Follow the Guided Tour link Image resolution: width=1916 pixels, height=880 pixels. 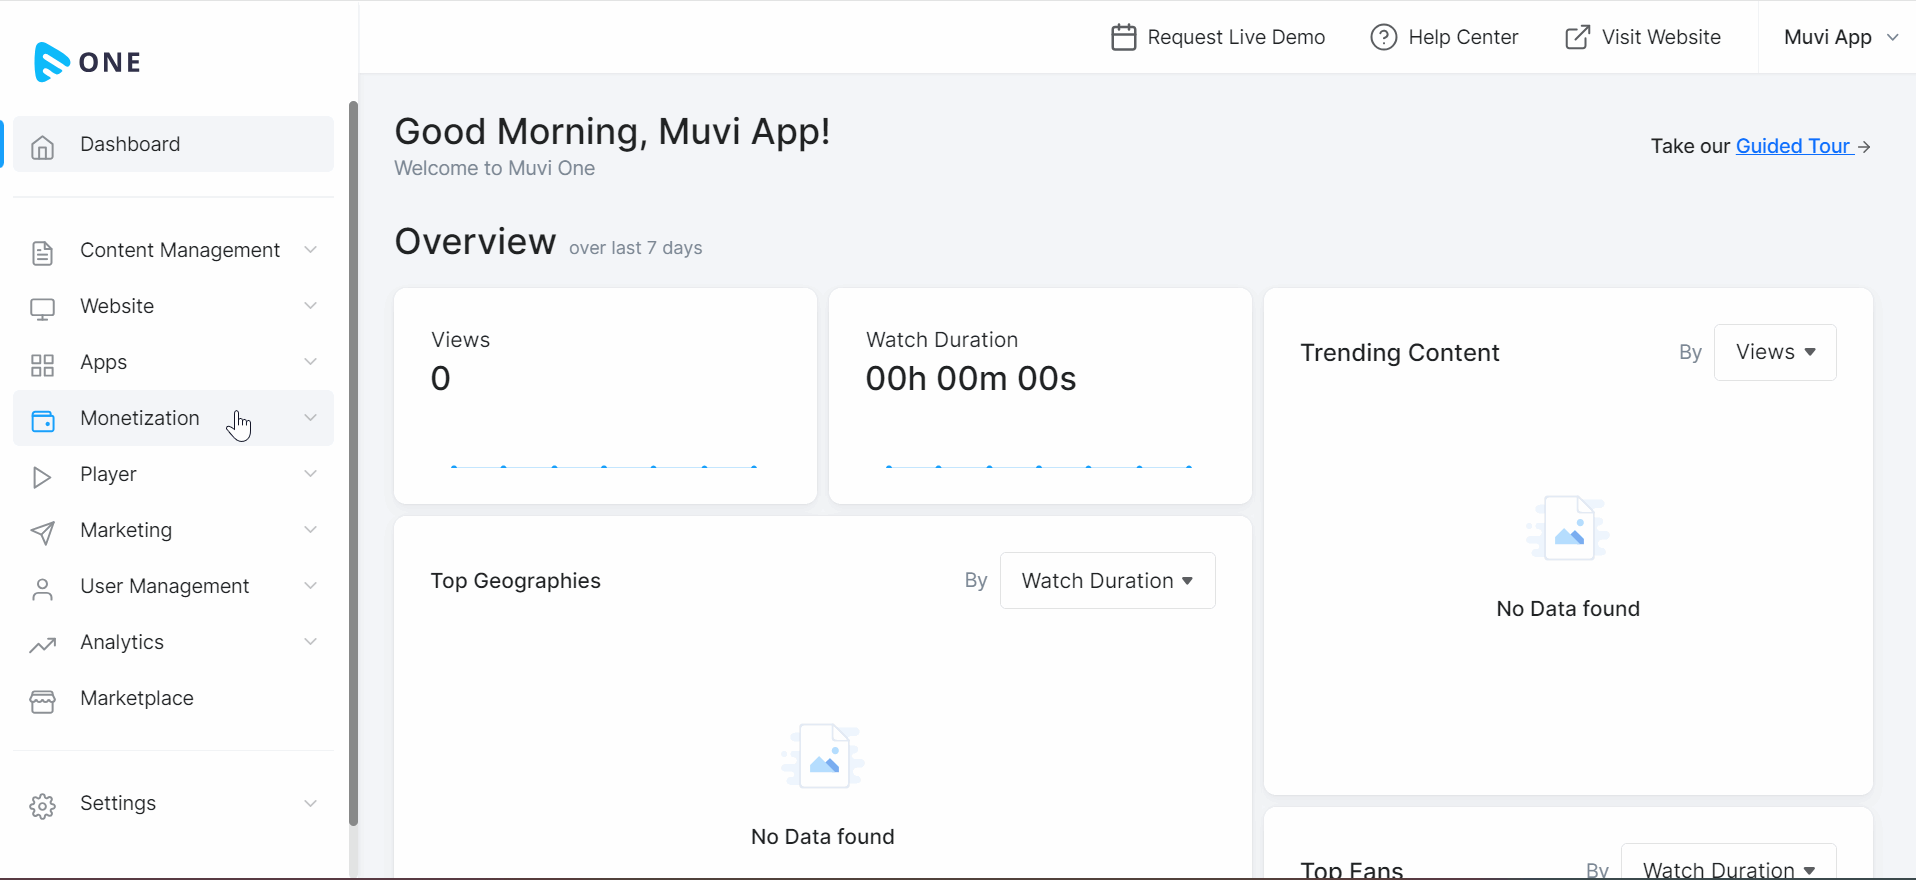[1793, 146]
